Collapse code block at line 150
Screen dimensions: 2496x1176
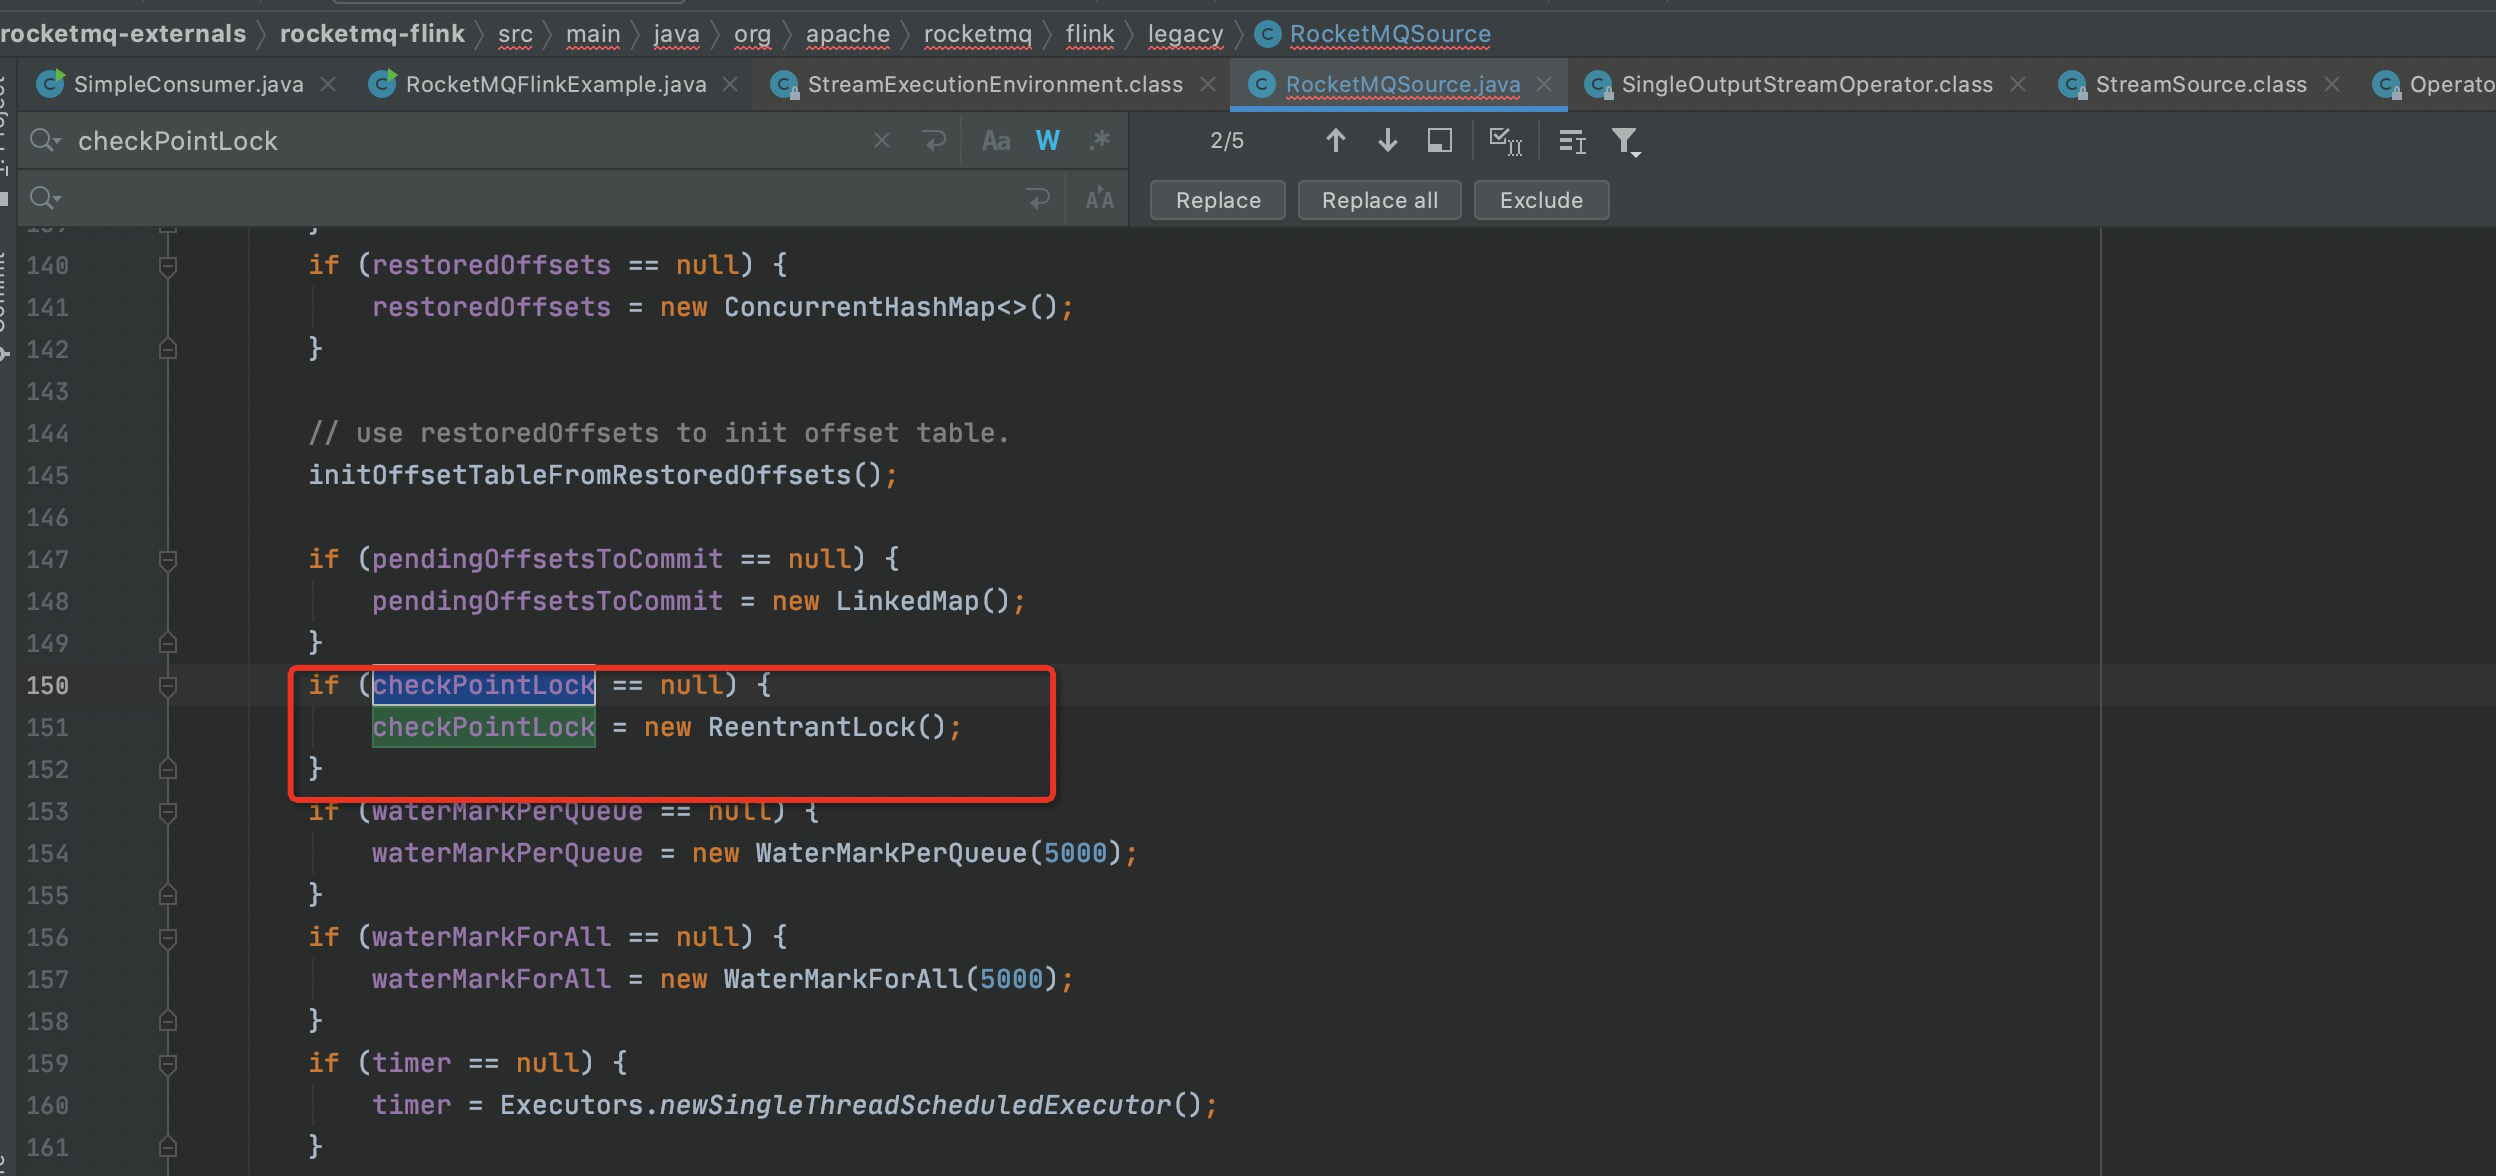pos(168,686)
